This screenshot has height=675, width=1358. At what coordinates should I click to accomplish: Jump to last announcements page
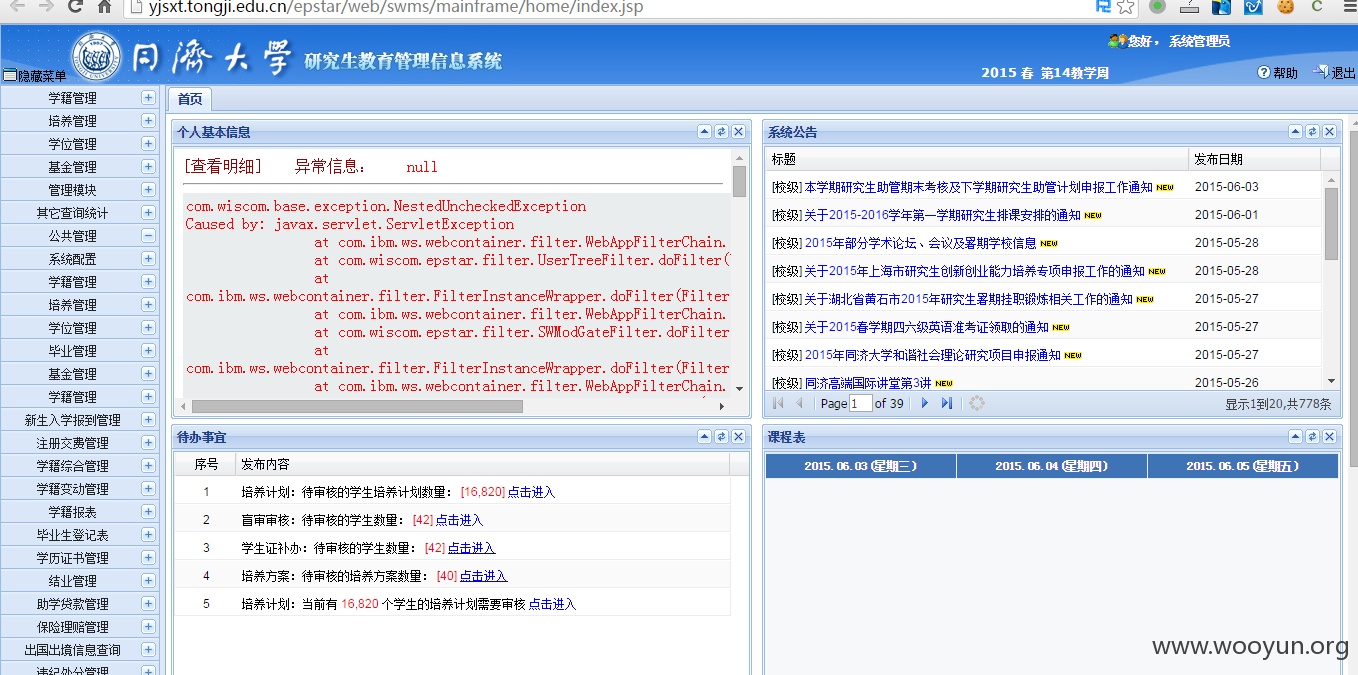coord(946,403)
